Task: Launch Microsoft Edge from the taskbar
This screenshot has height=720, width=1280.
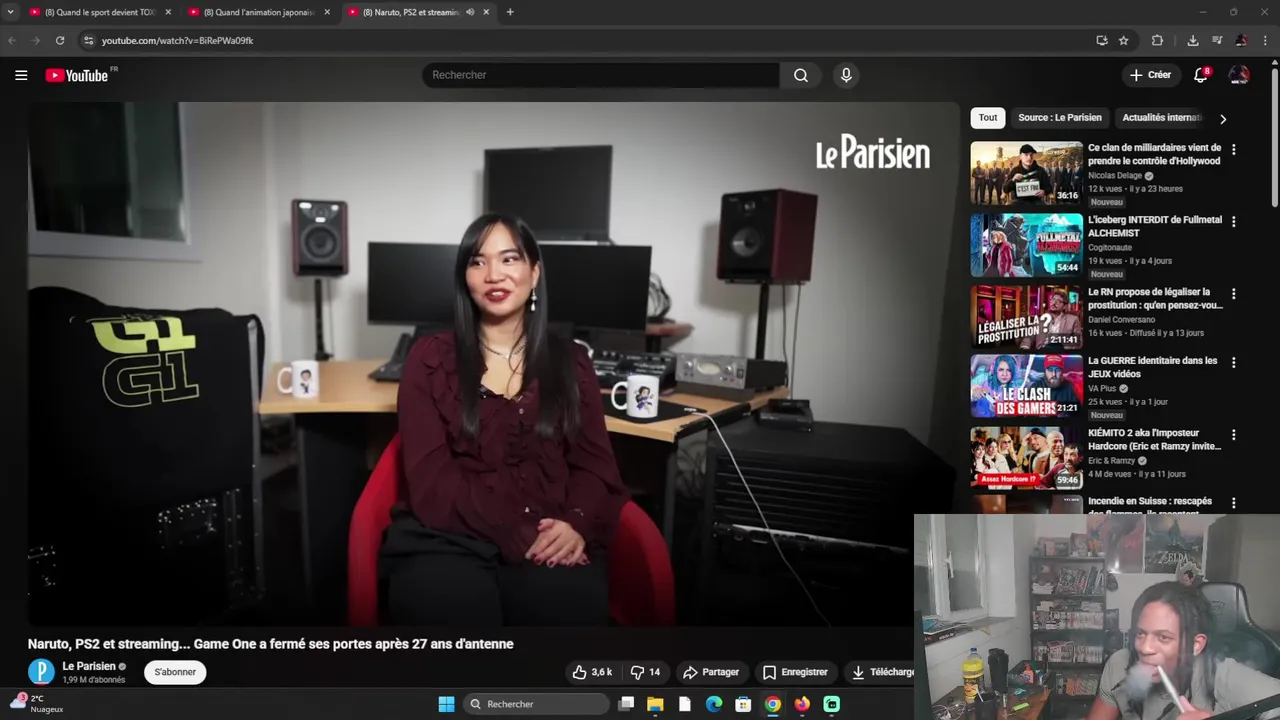Action: click(714, 704)
